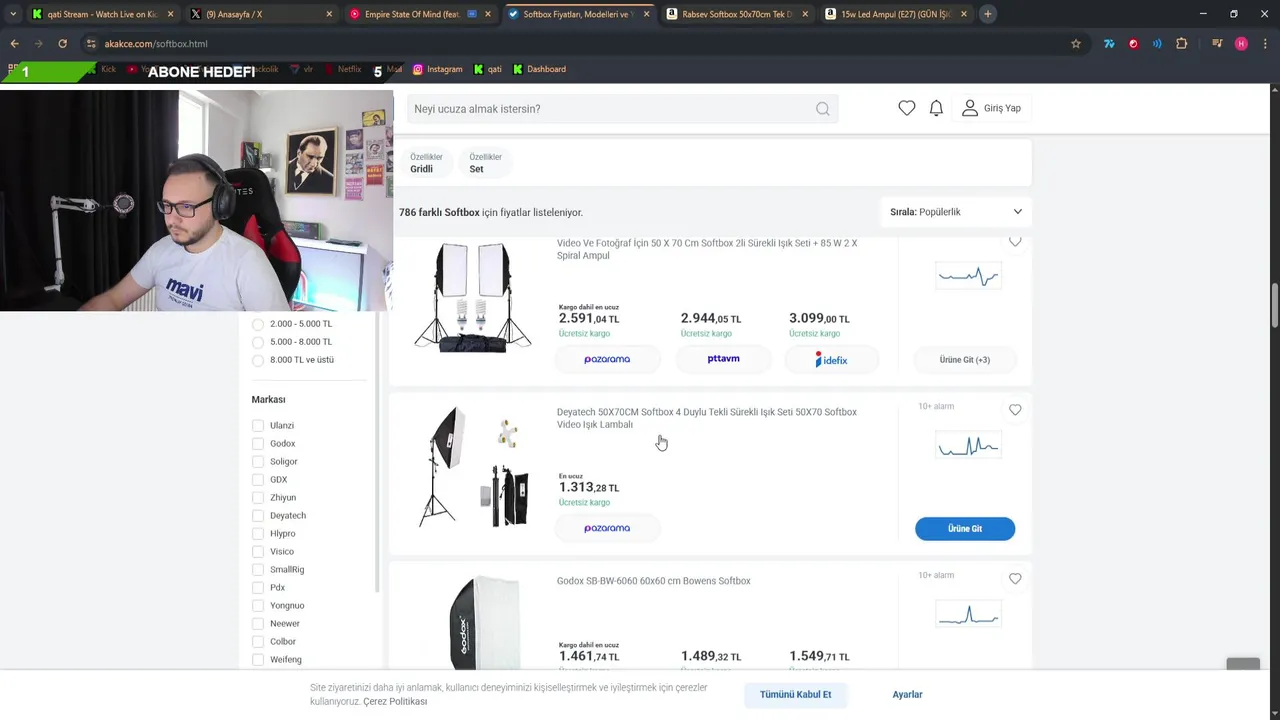Check the GDX brand filter
The height and width of the screenshot is (720, 1280).
coord(258,480)
